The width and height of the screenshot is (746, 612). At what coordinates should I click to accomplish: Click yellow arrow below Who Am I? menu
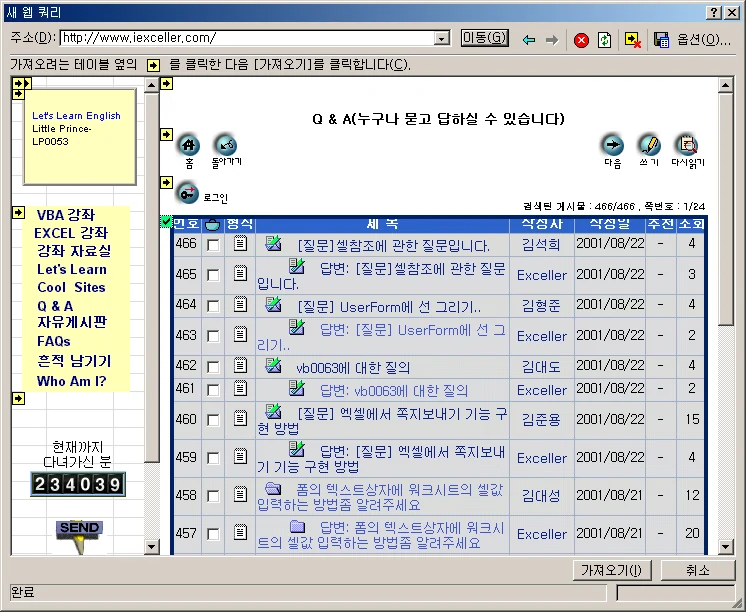18,398
